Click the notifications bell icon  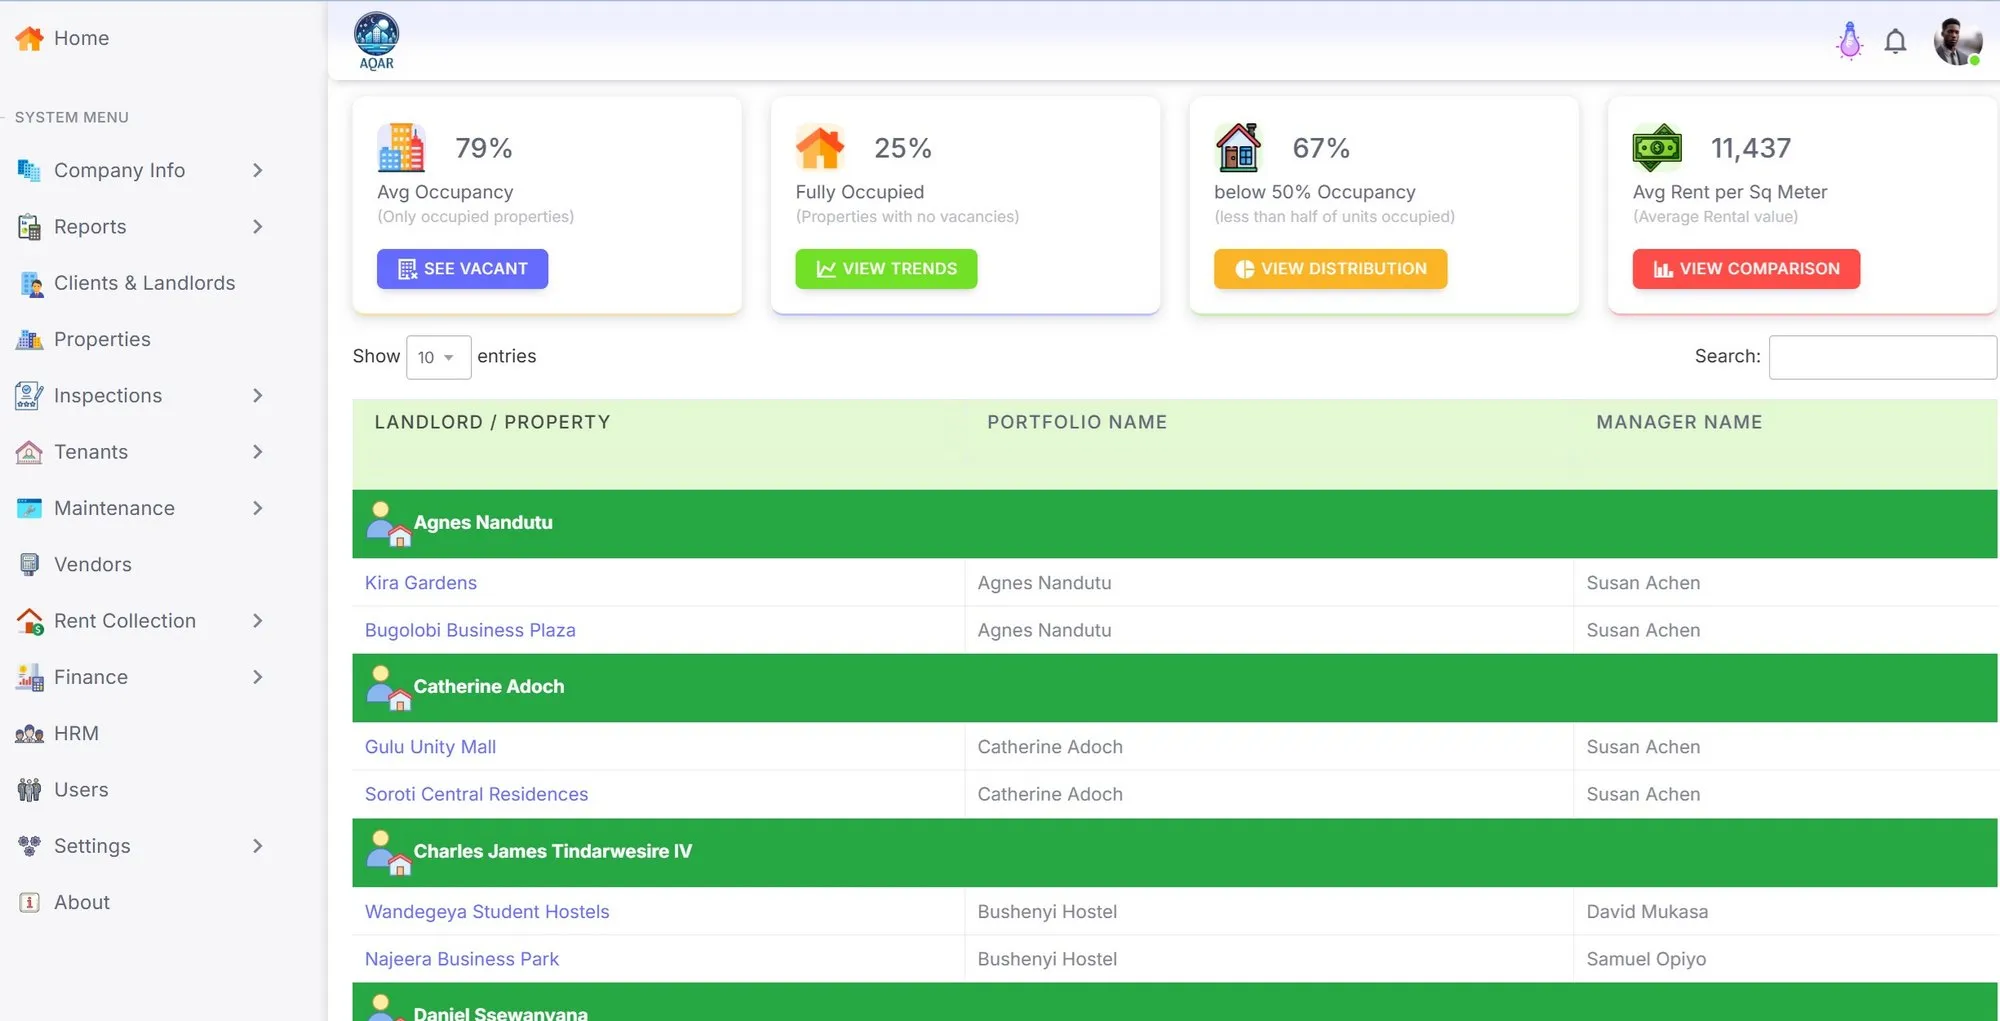tap(1895, 41)
